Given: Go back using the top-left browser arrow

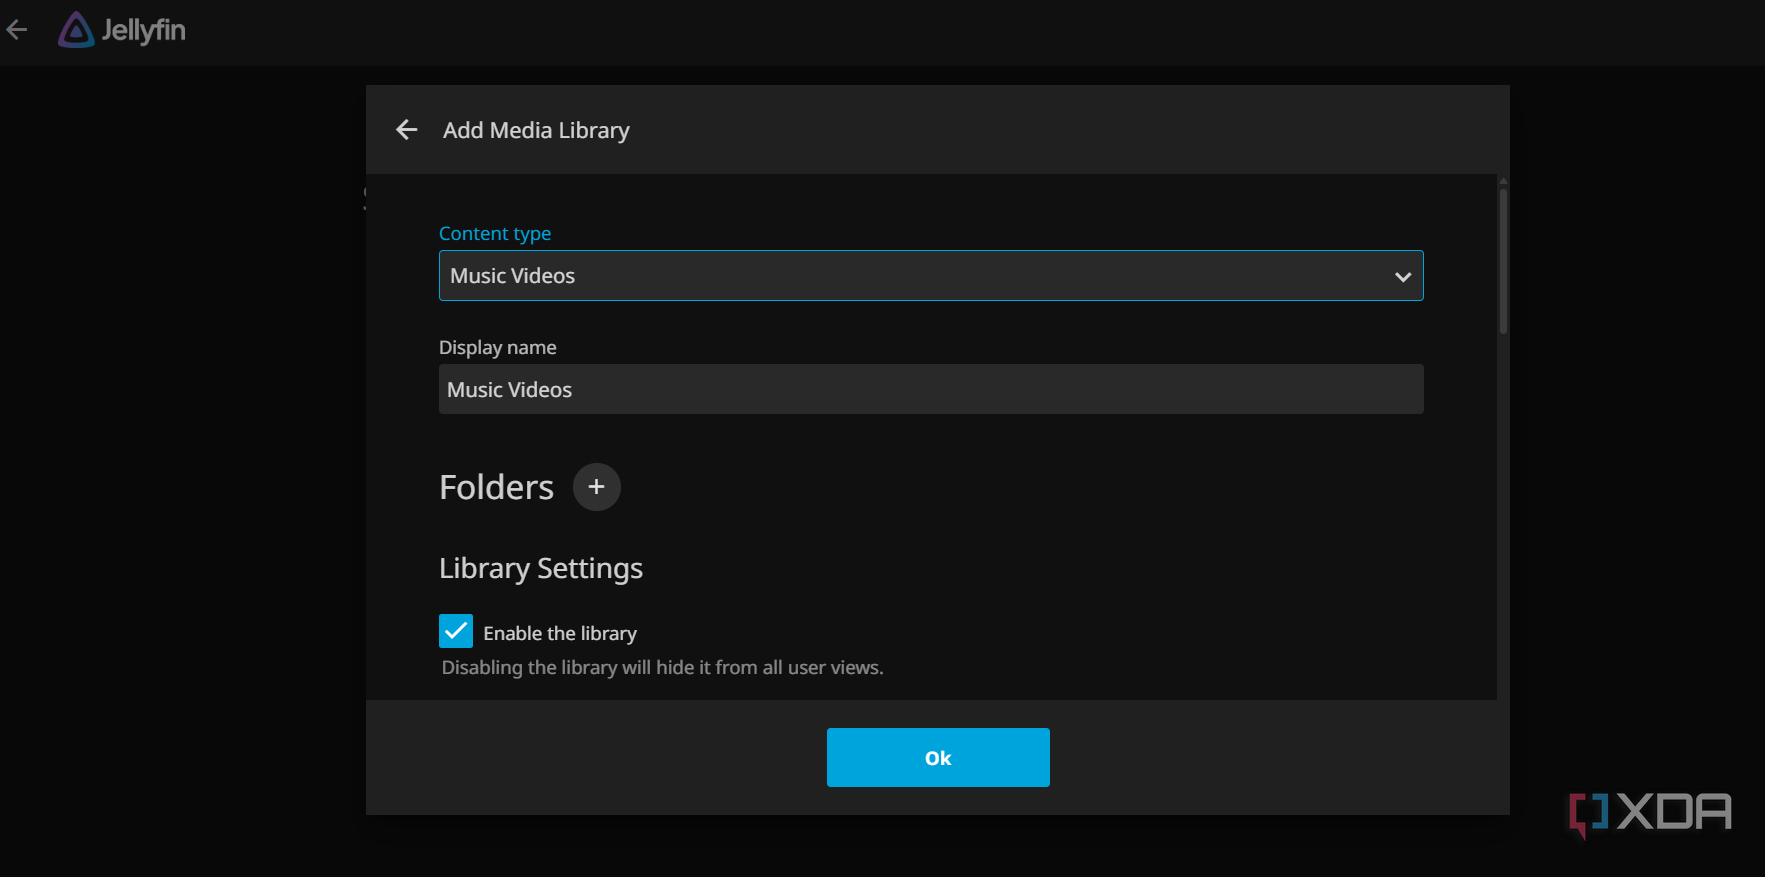Looking at the screenshot, I should pyautogui.click(x=17, y=30).
